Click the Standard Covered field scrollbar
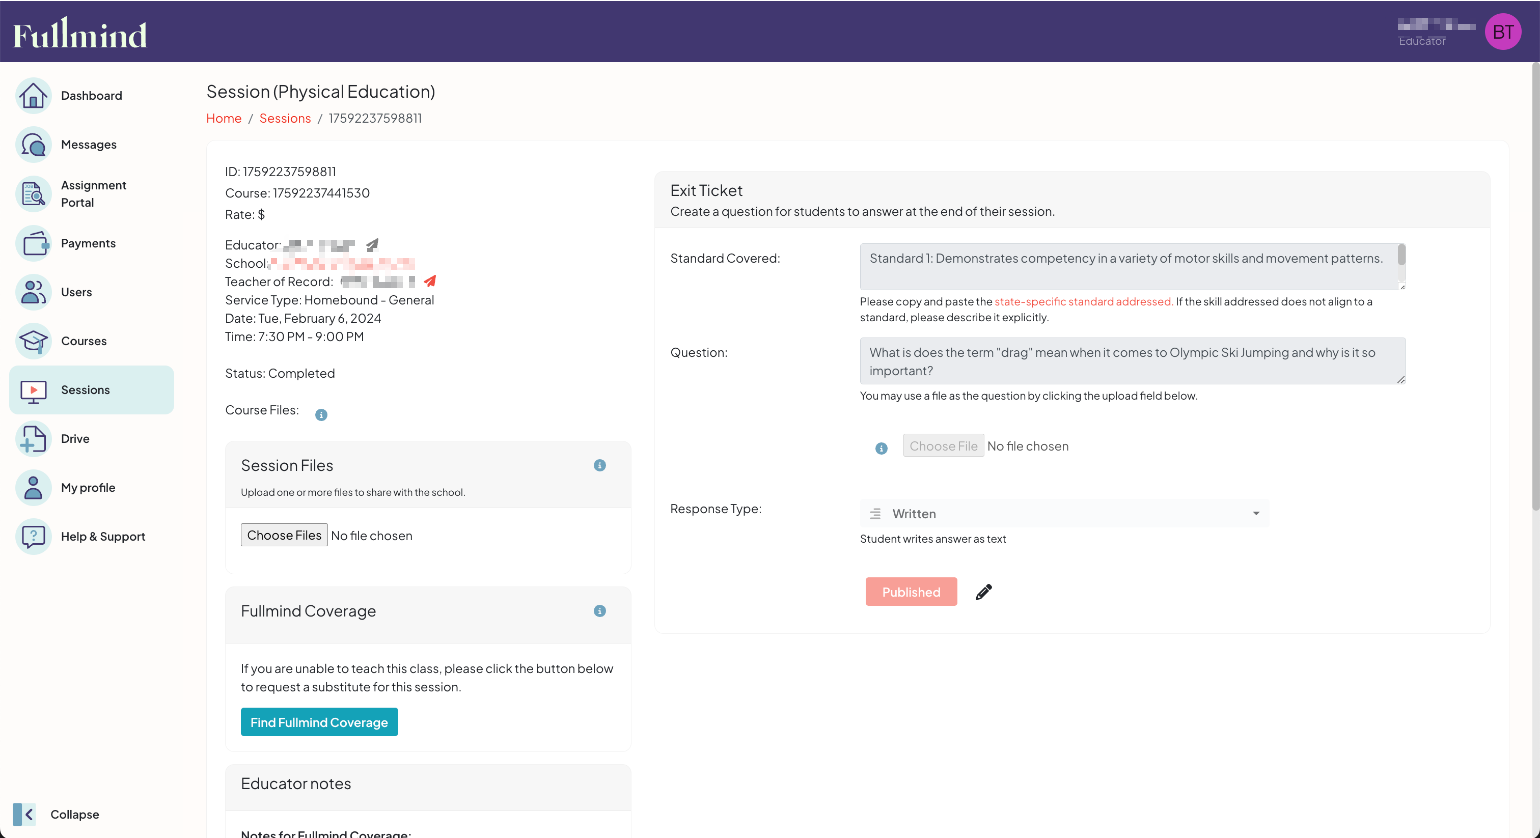The image size is (1540, 838). 1401,256
